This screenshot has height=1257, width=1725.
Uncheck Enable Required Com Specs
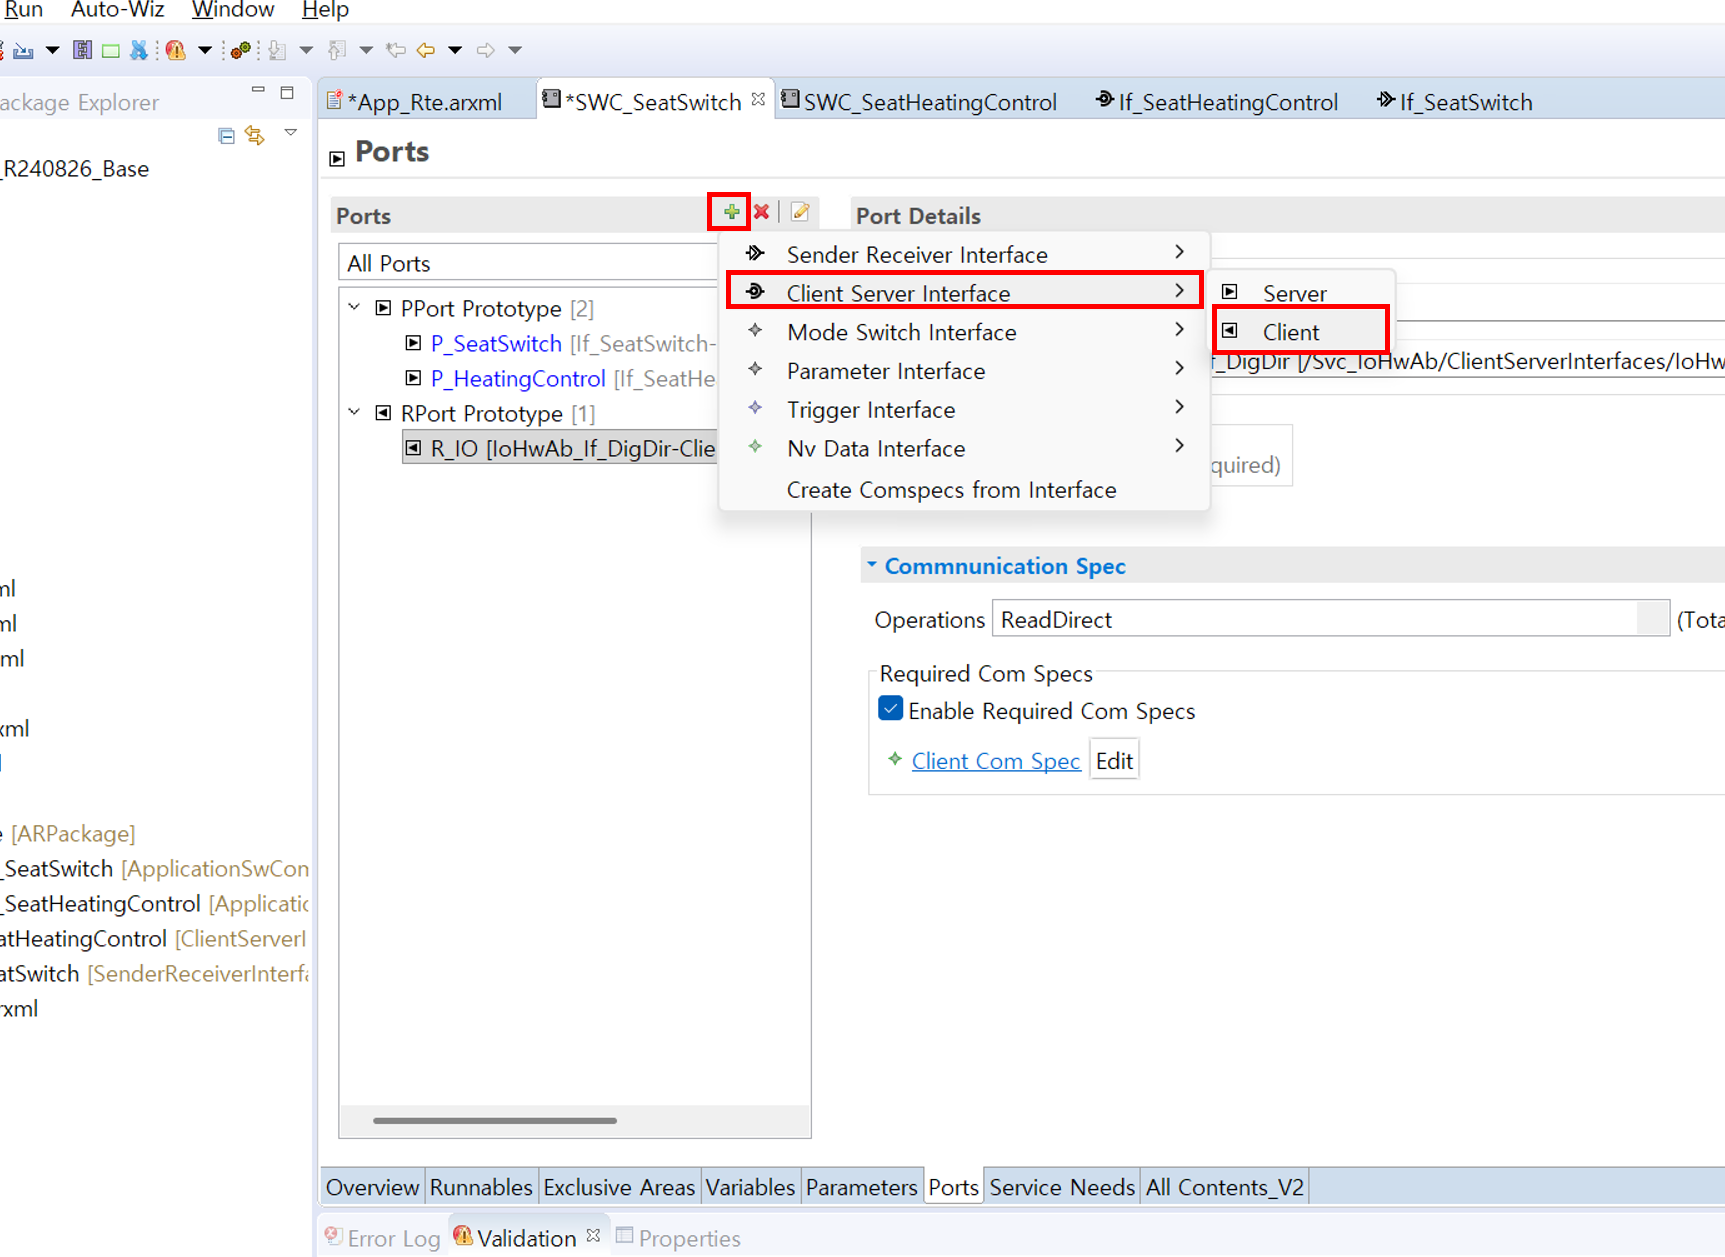890,709
